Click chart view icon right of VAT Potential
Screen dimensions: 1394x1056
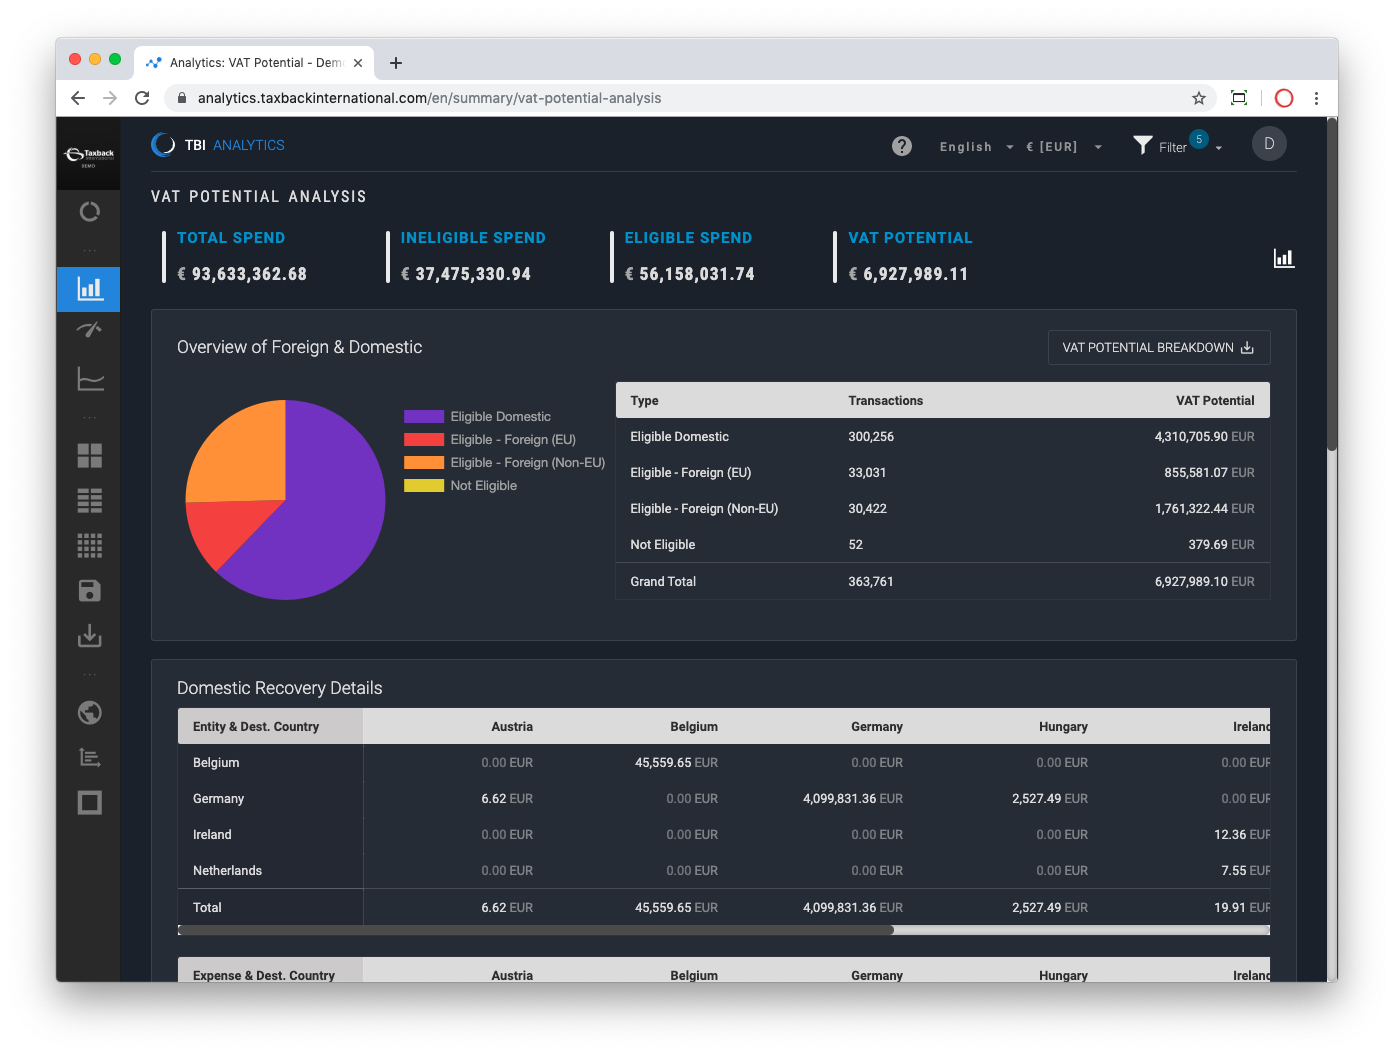[1284, 258]
